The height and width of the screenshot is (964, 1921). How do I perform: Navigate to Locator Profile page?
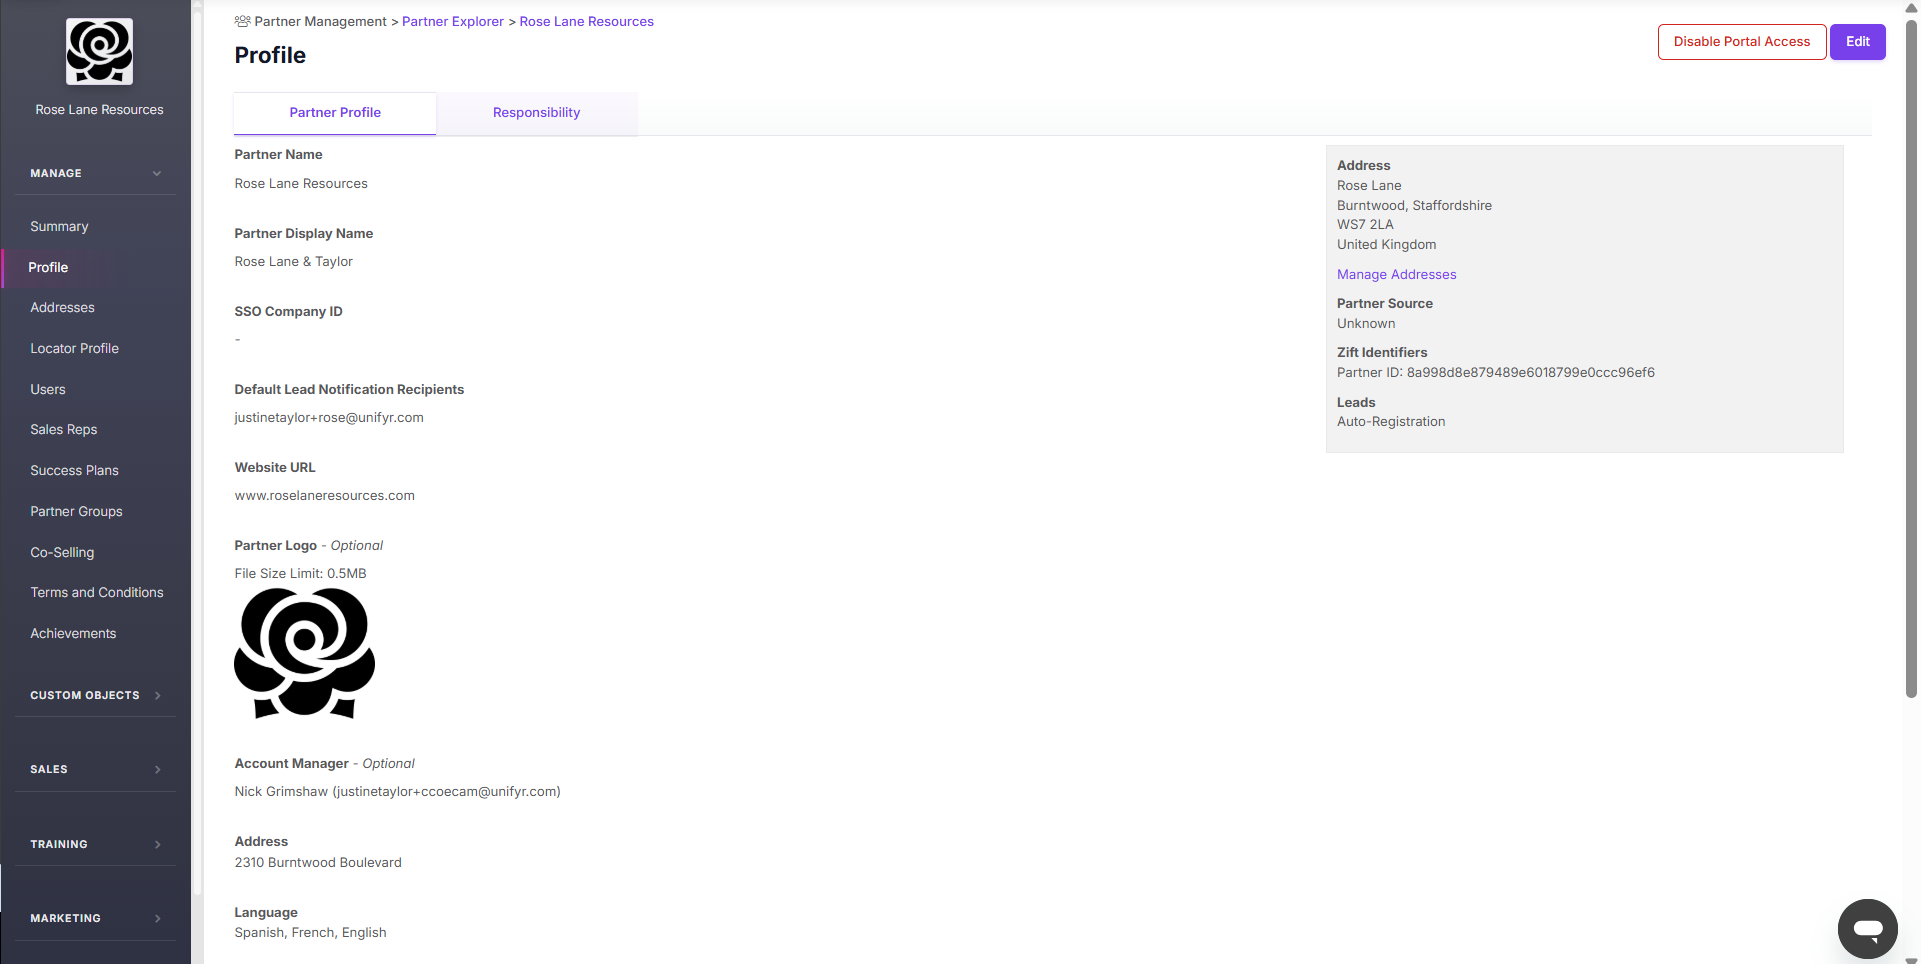tap(74, 349)
